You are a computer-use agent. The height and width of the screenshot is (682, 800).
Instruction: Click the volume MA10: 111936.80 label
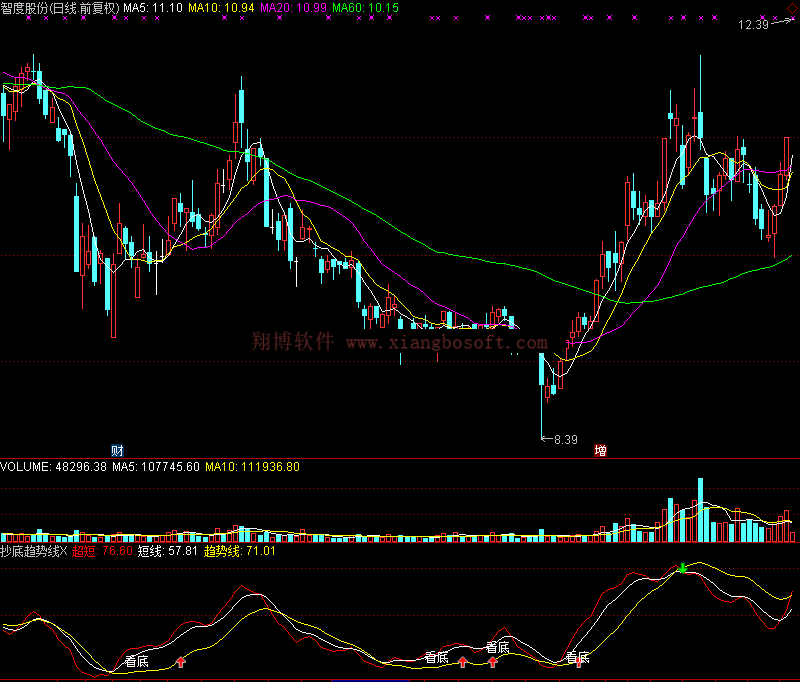(253, 467)
